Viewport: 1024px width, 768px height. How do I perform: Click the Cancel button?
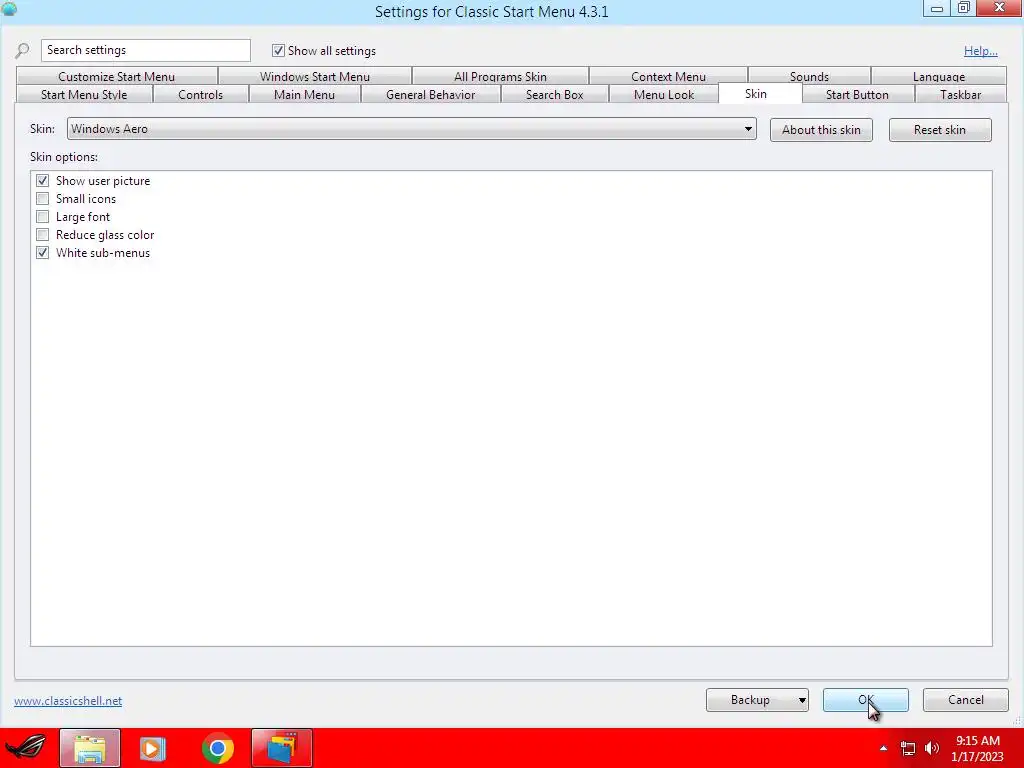(965, 700)
